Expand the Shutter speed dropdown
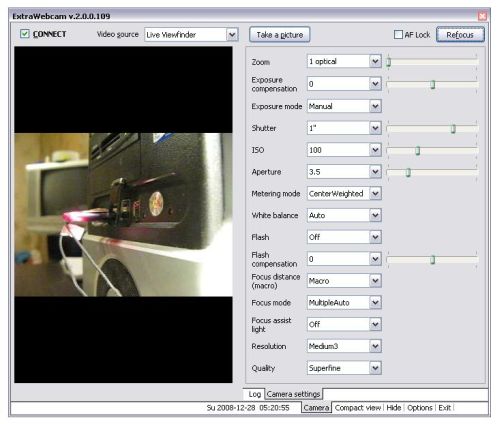 point(344,128)
